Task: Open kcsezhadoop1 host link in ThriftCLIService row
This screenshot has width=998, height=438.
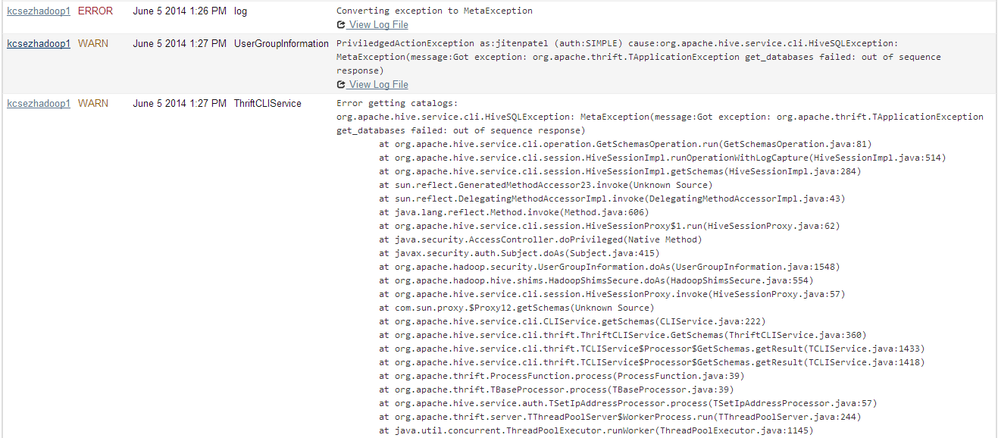Action: pyautogui.click(x=38, y=102)
